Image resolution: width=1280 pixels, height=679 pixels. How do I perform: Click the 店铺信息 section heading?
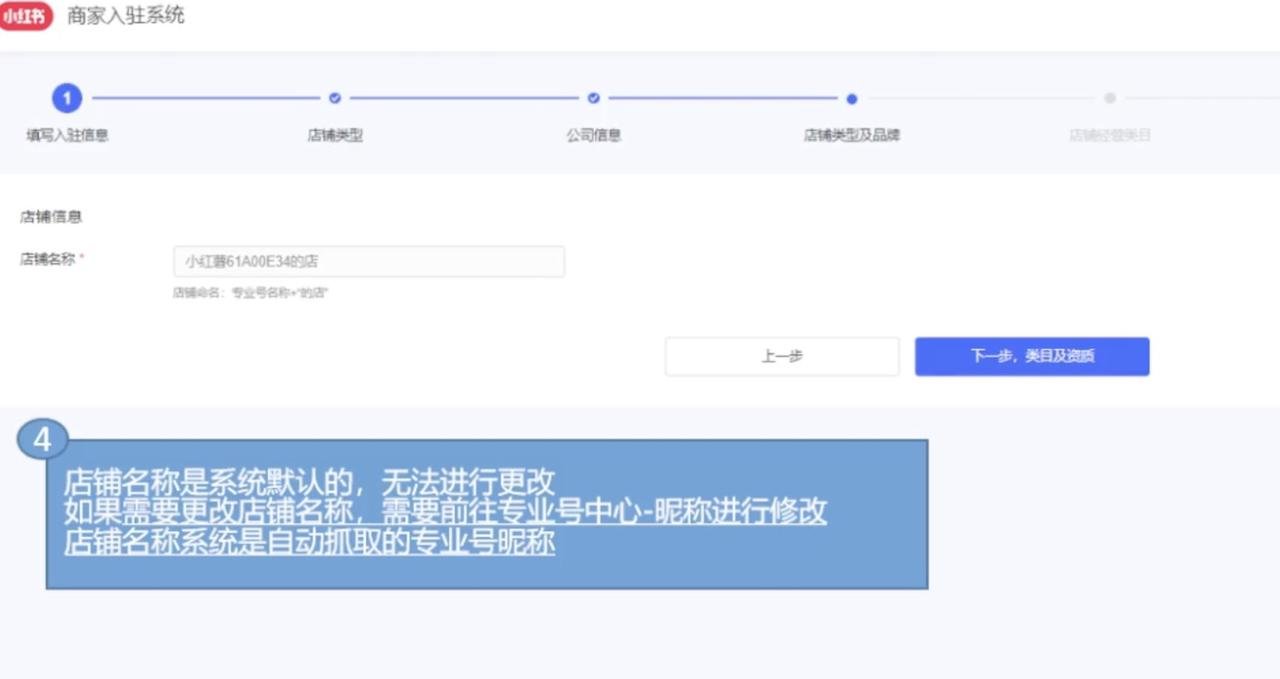point(51,217)
